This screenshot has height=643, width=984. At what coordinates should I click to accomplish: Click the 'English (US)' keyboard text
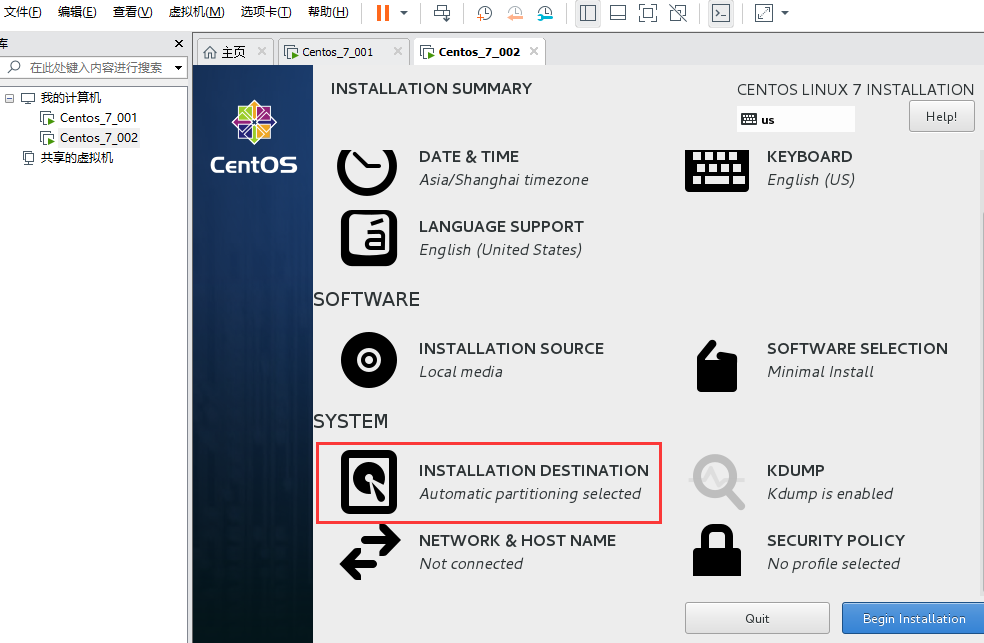[x=811, y=180]
